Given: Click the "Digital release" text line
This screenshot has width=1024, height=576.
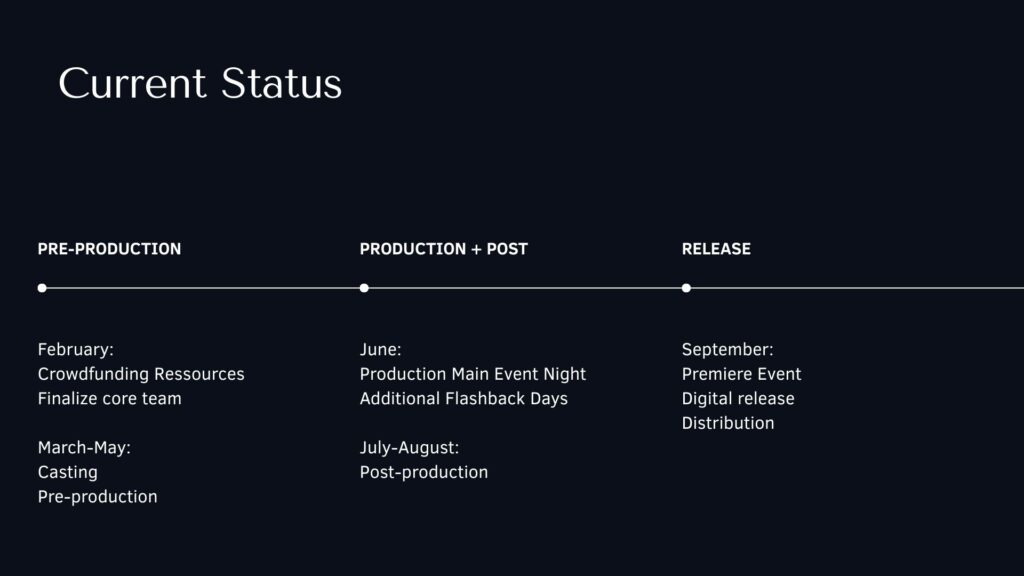Looking at the screenshot, I should click(738, 399).
